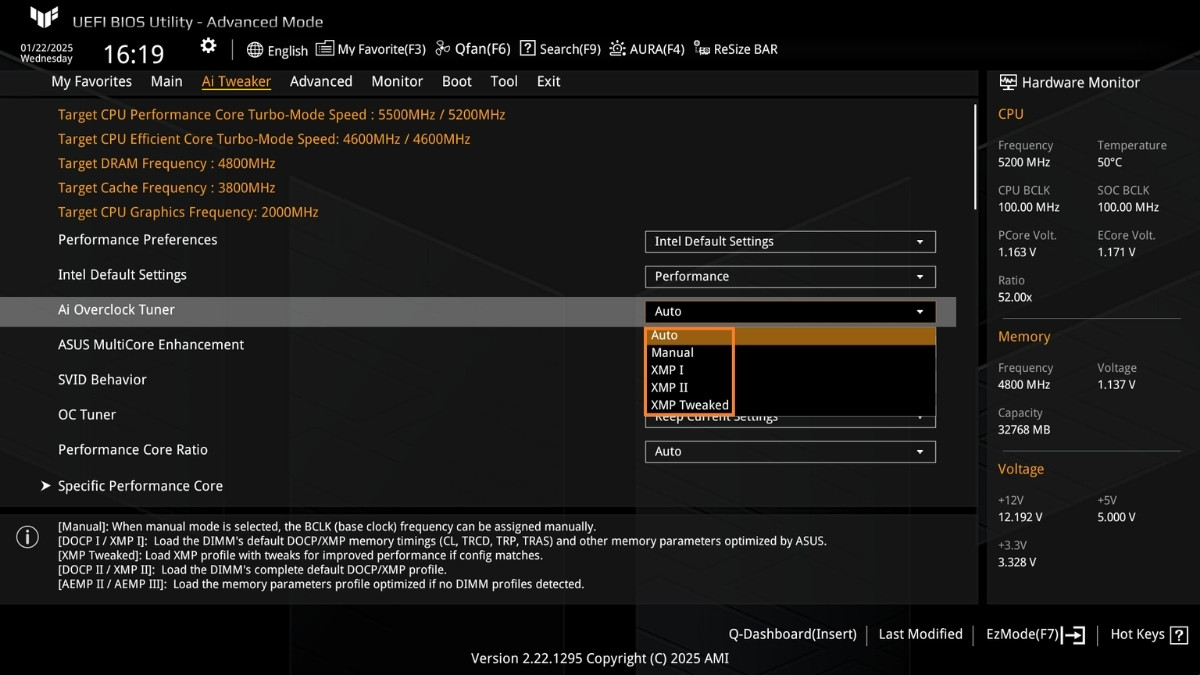Click Memory Voltage 1.137 V value

[1116, 385]
